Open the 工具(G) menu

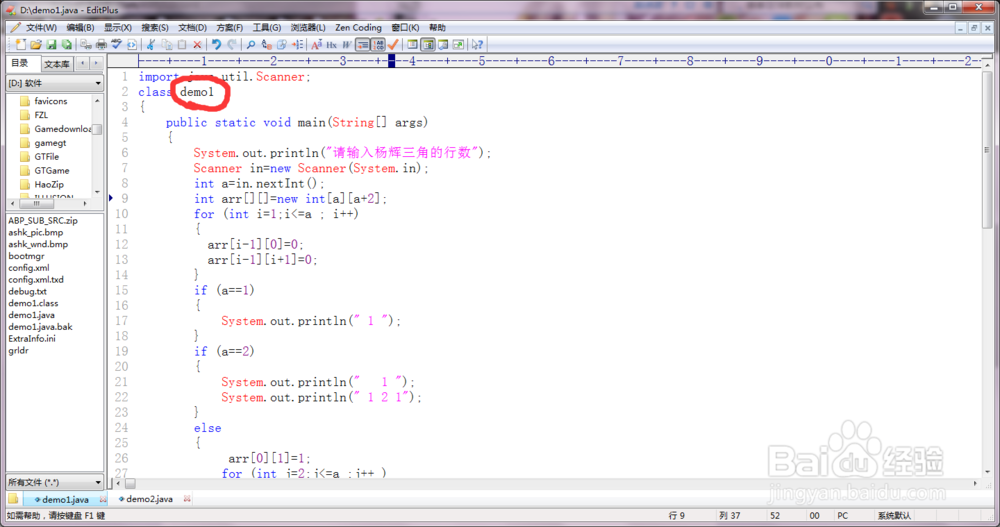[x=267, y=27]
